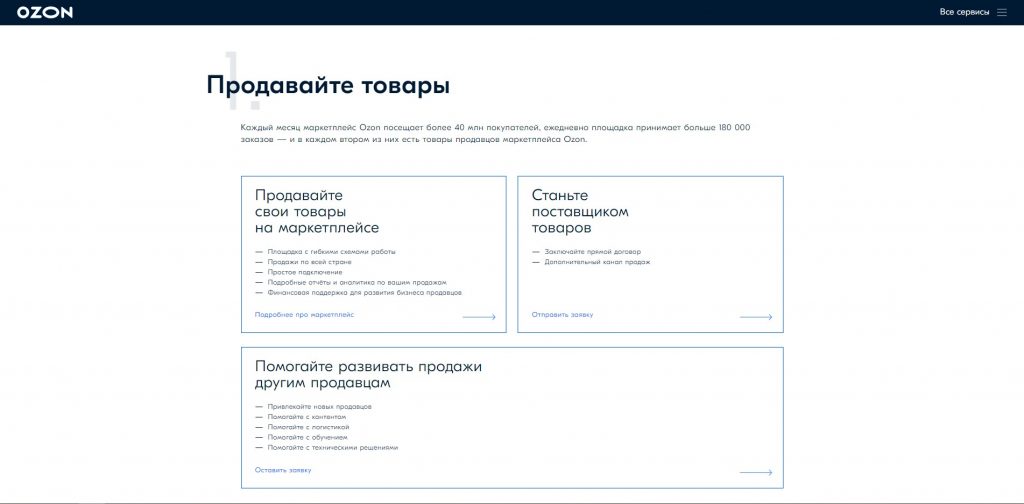Click the "Финансовая поддержка" bullet item

[364, 293]
